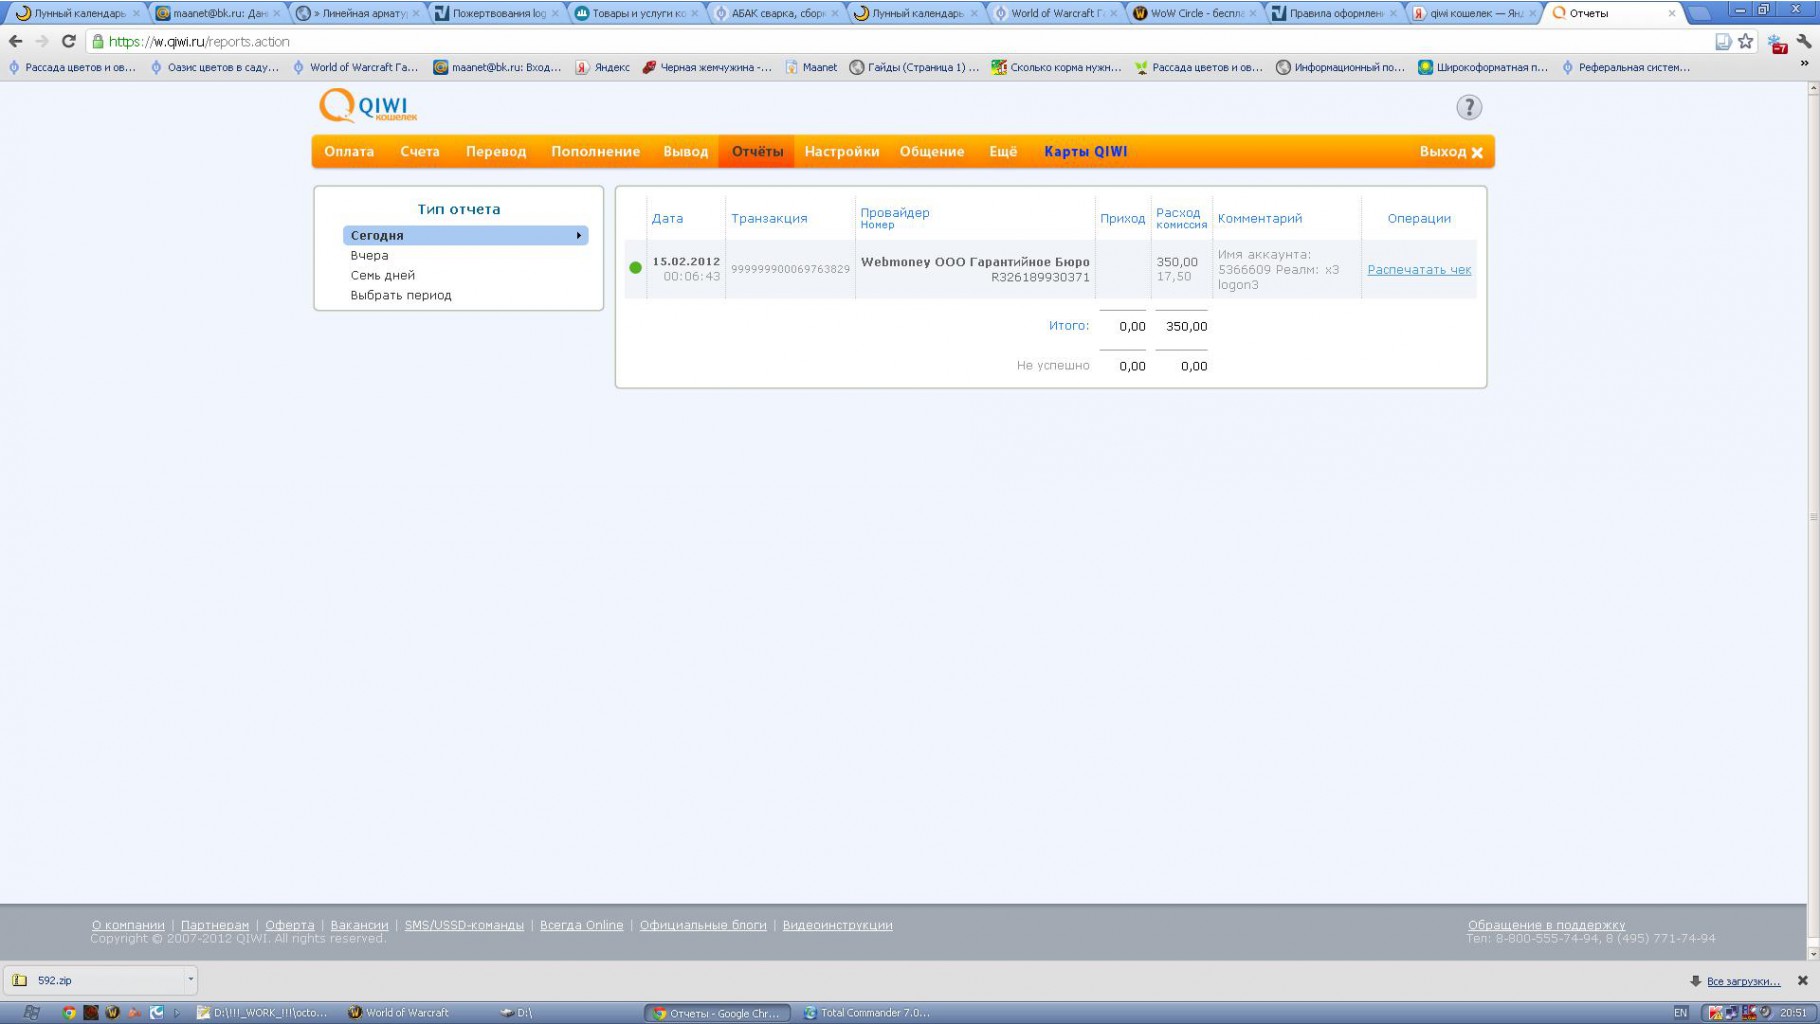Bookmark this page with the star icon
This screenshot has width=1820, height=1024.
pos(1745,41)
